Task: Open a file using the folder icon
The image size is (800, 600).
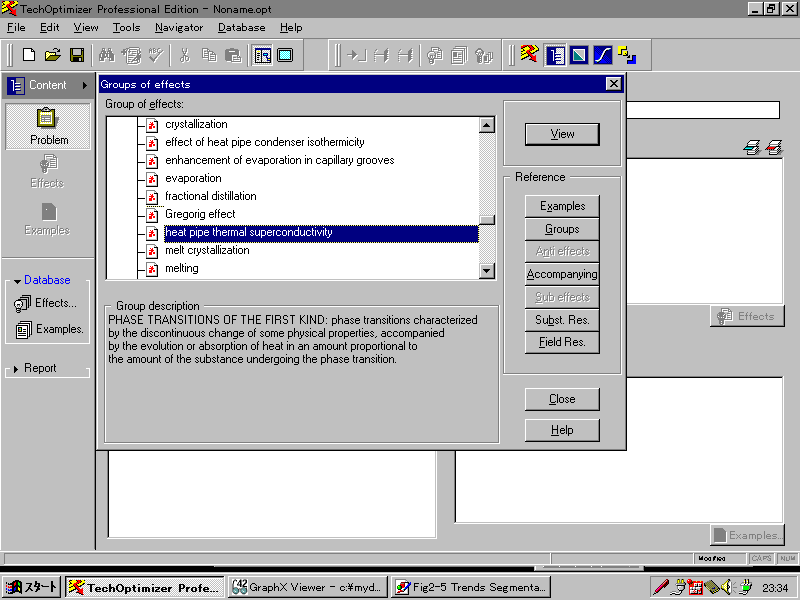Action: pos(53,55)
